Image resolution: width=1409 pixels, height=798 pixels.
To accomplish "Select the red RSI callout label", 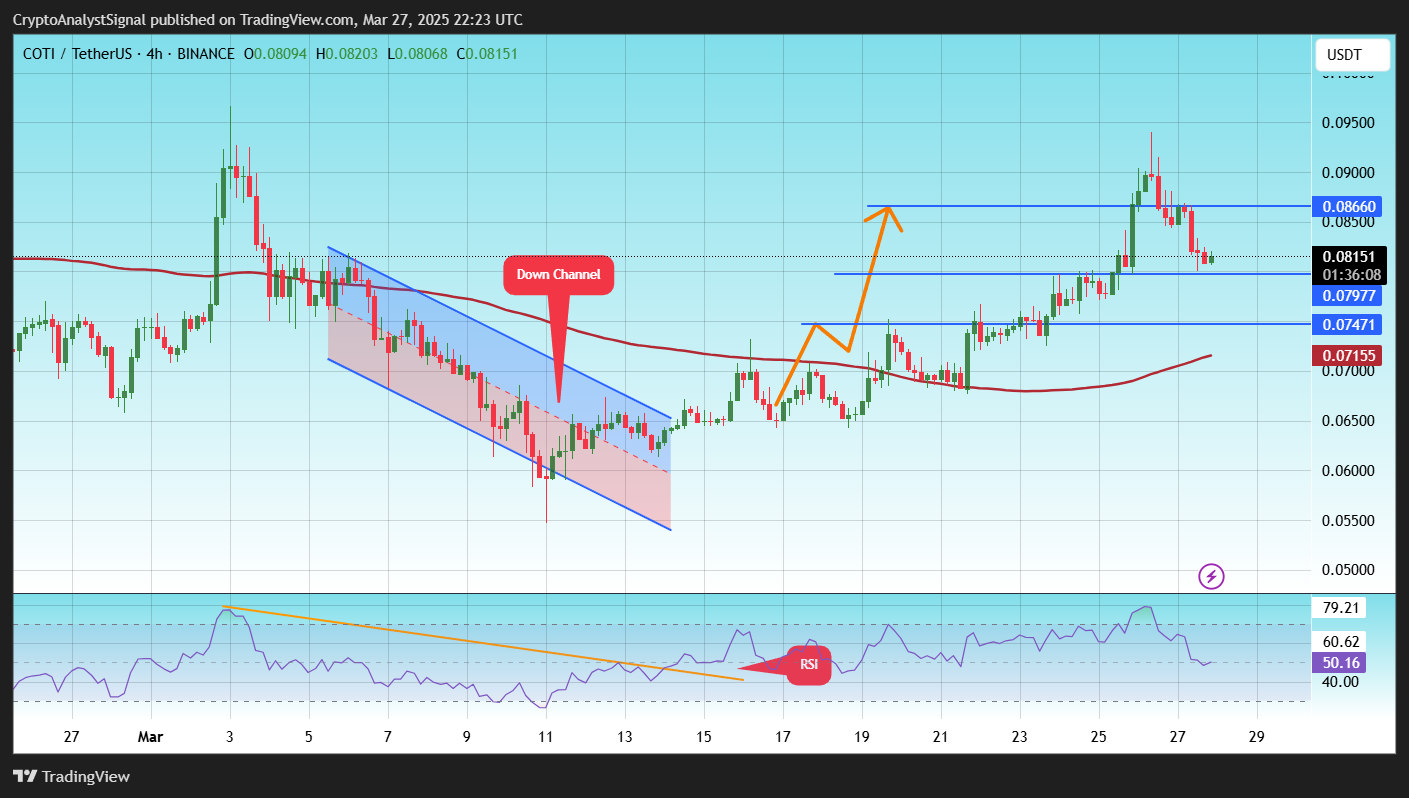I will click(808, 665).
